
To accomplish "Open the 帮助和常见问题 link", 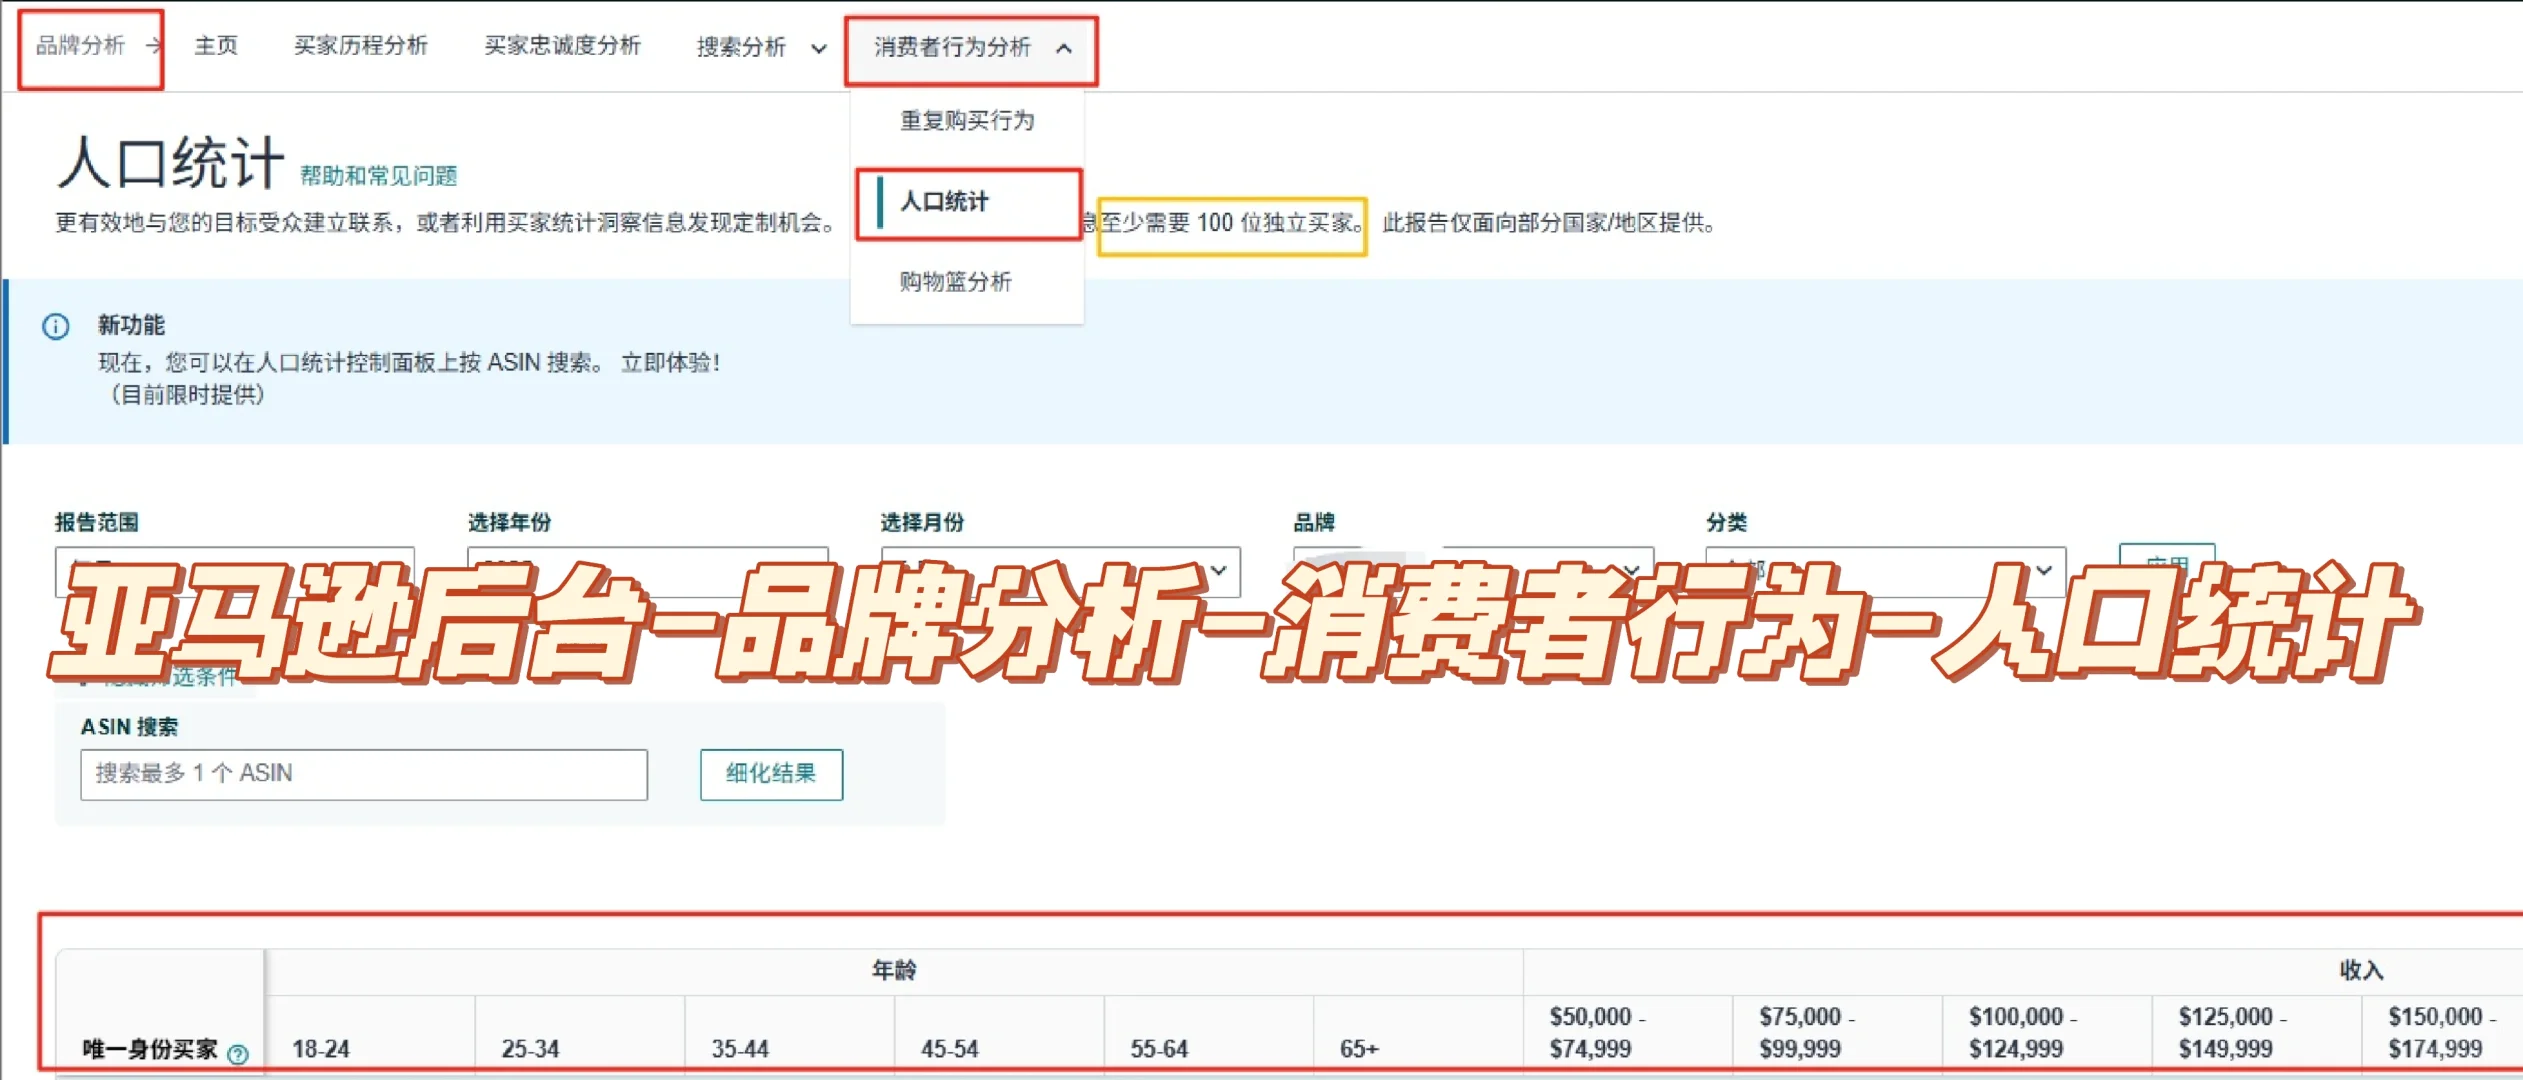I will click(x=378, y=176).
